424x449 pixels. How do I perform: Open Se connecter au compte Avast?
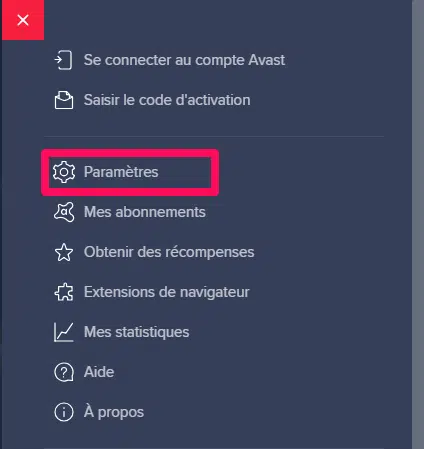tap(184, 60)
